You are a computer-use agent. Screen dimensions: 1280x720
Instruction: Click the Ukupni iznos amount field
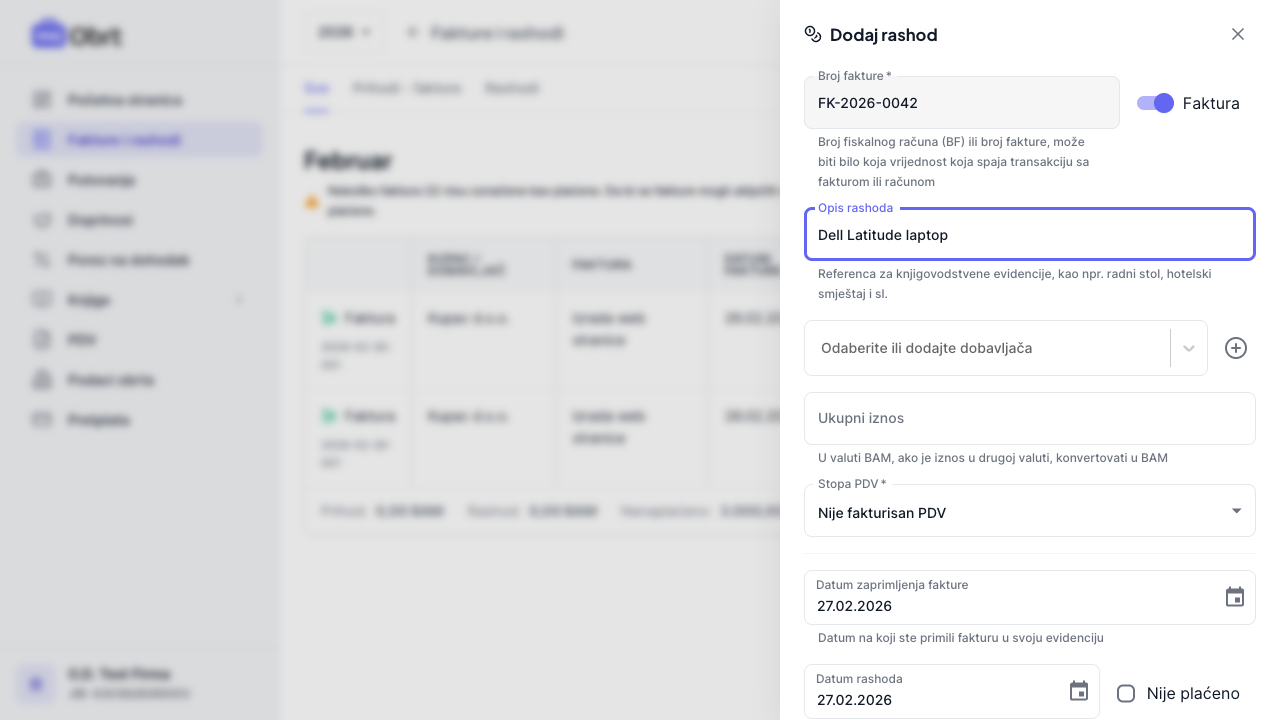pos(1029,418)
